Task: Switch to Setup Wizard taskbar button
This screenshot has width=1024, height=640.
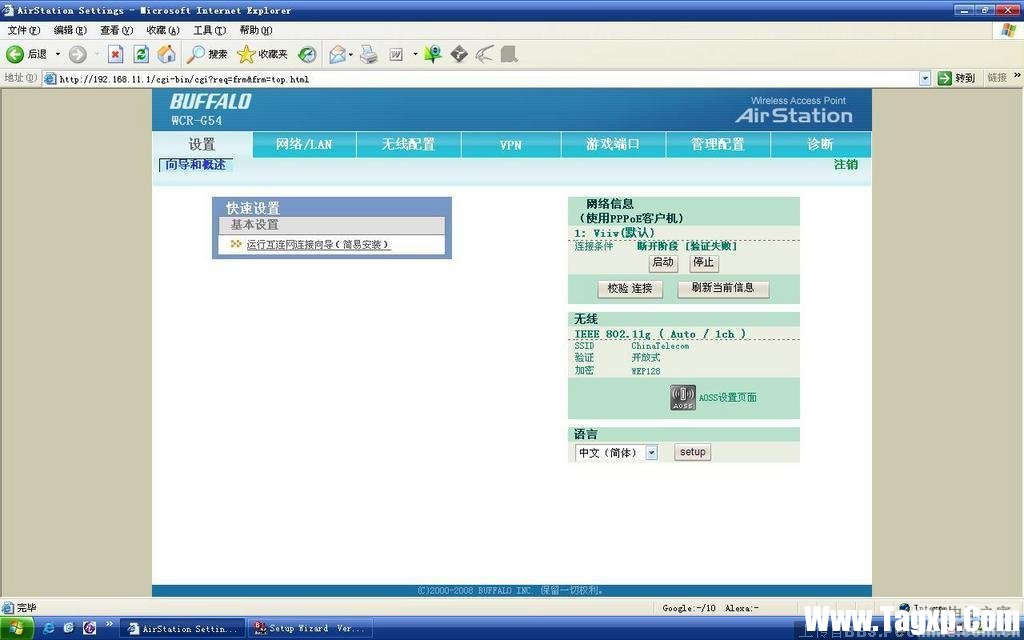Action: (x=310, y=628)
